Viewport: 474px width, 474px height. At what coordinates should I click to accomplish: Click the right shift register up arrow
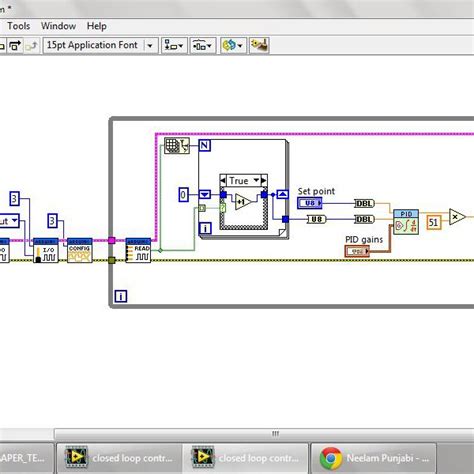point(283,194)
